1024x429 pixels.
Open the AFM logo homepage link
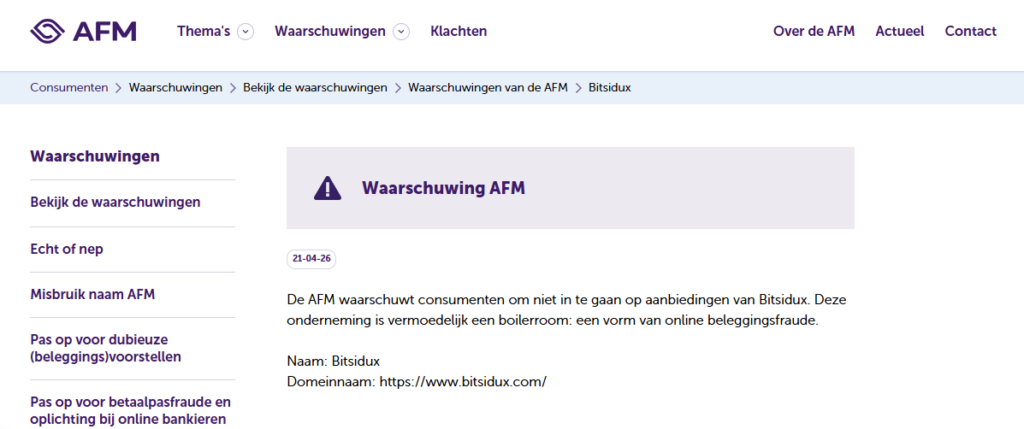[83, 31]
